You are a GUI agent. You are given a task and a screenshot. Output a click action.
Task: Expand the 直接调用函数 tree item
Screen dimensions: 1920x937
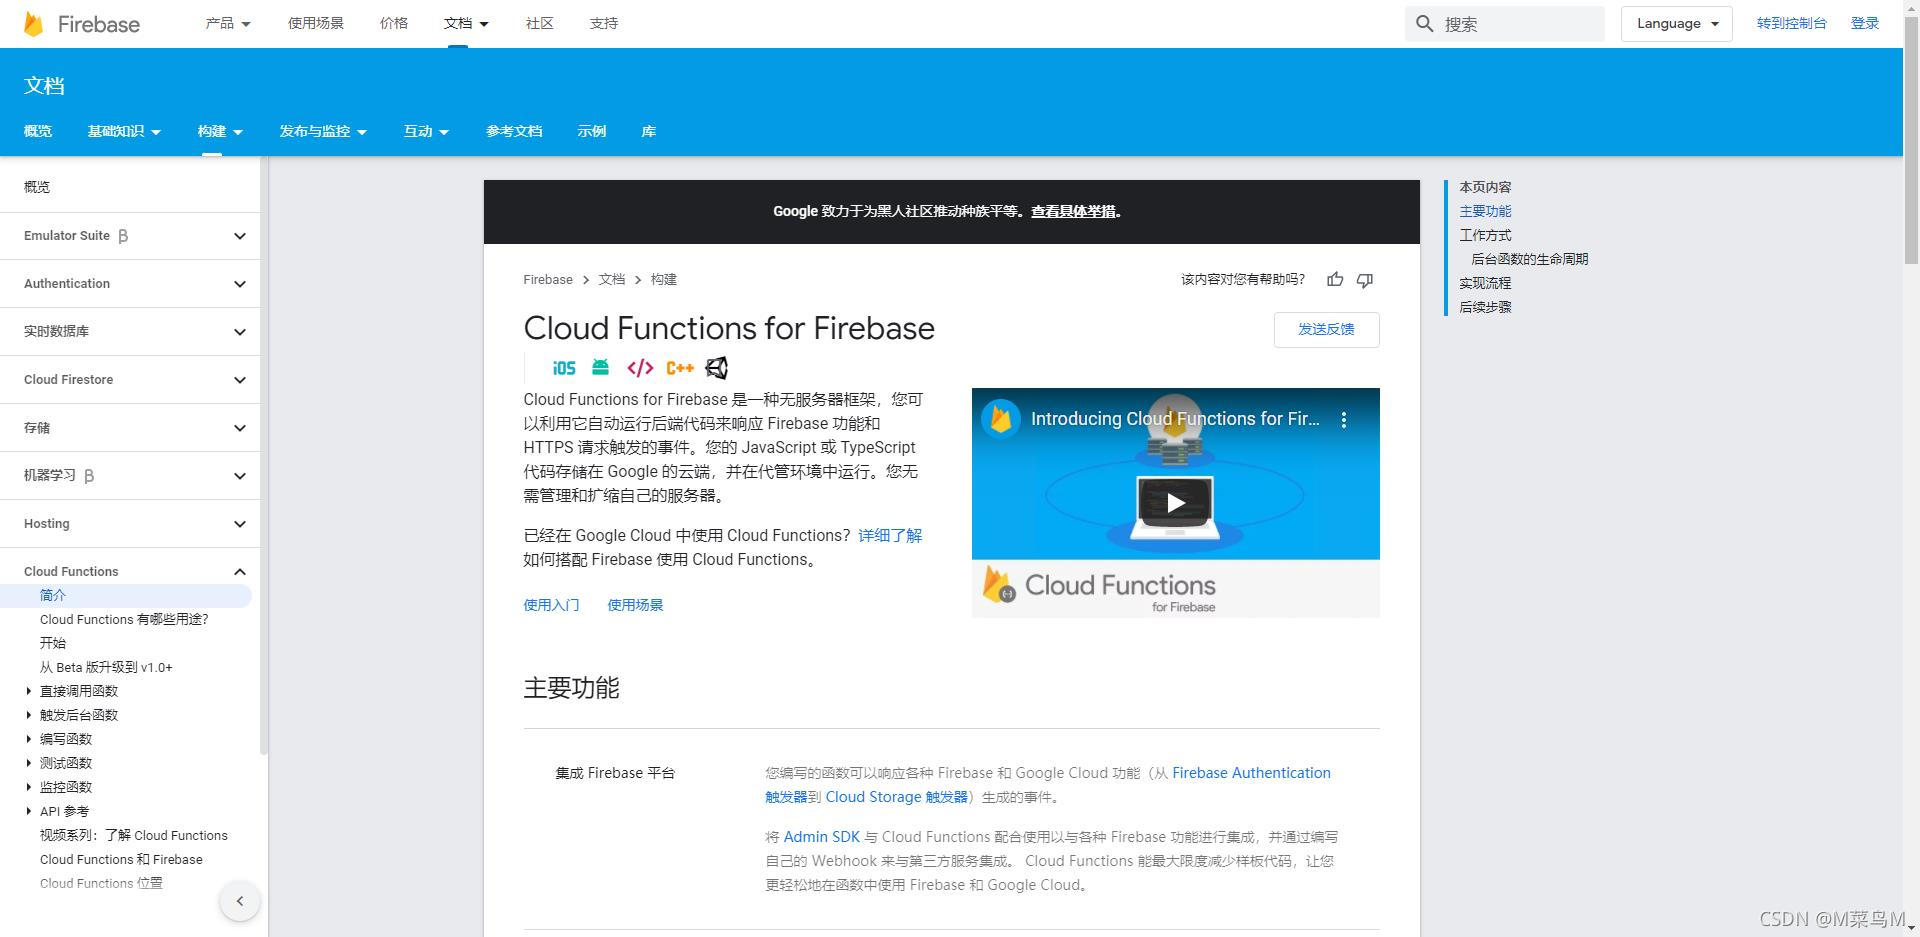coord(28,691)
